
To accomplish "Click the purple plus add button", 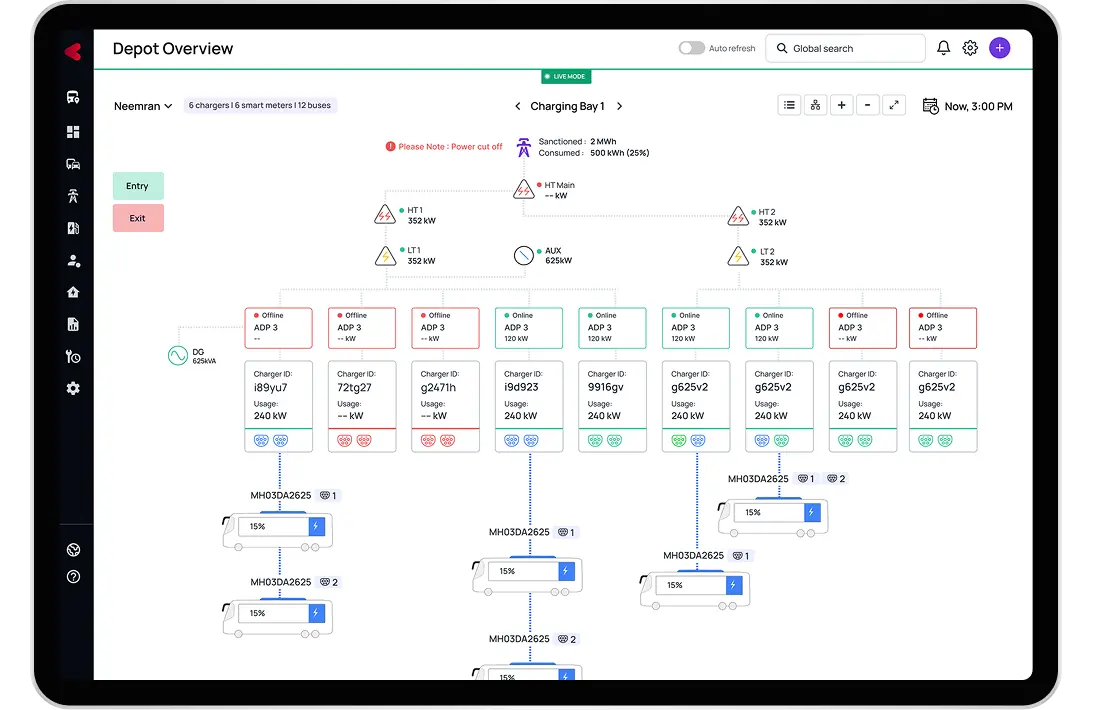I will (x=999, y=48).
